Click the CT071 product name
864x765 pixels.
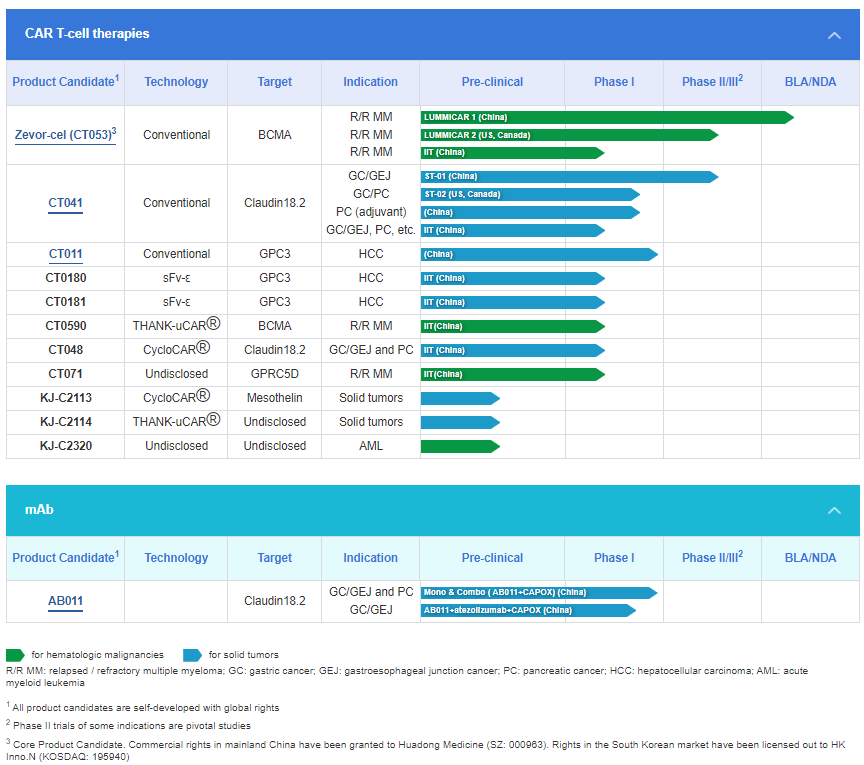click(66, 374)
